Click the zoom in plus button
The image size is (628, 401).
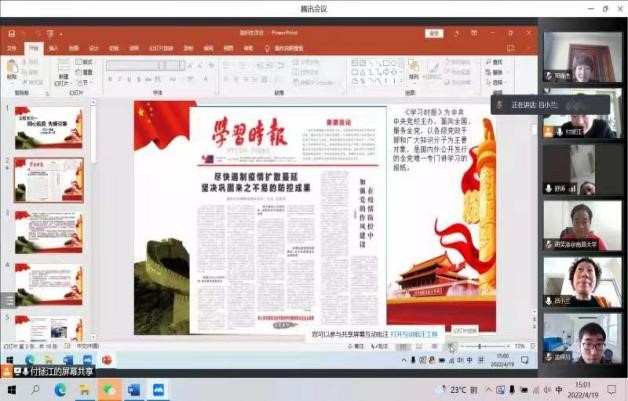click(x=509, y=346)
